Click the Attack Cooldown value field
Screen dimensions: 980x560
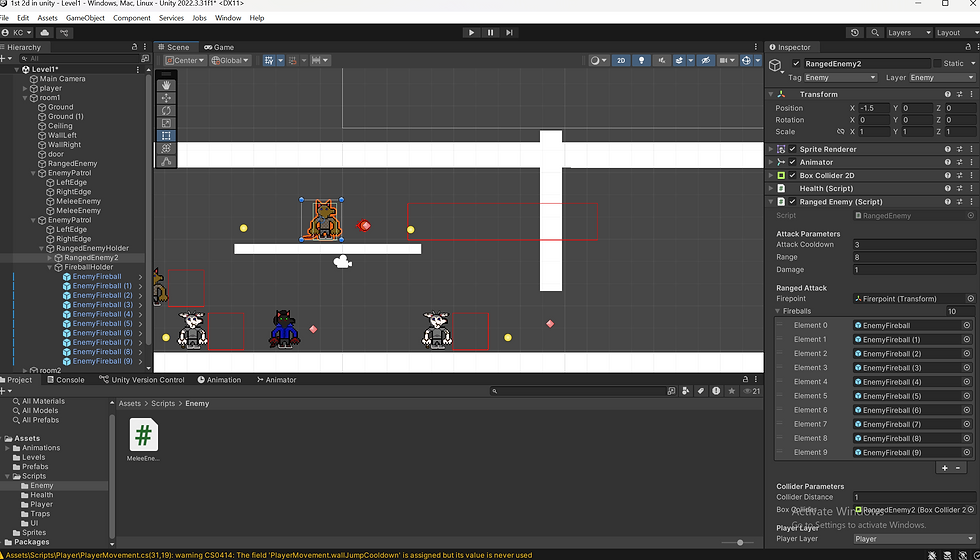click(914, 245)
